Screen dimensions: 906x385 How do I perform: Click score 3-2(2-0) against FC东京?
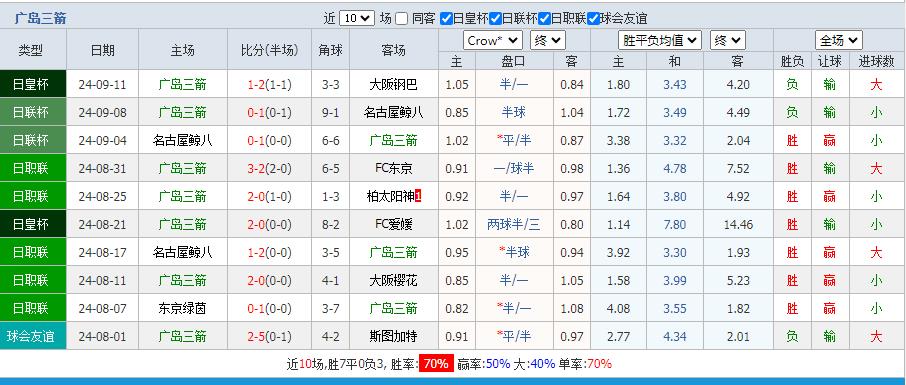(269, 169)
